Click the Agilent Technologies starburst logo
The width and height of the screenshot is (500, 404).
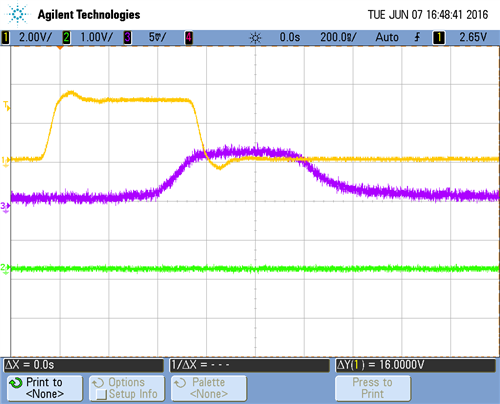[x=16, y=14]
